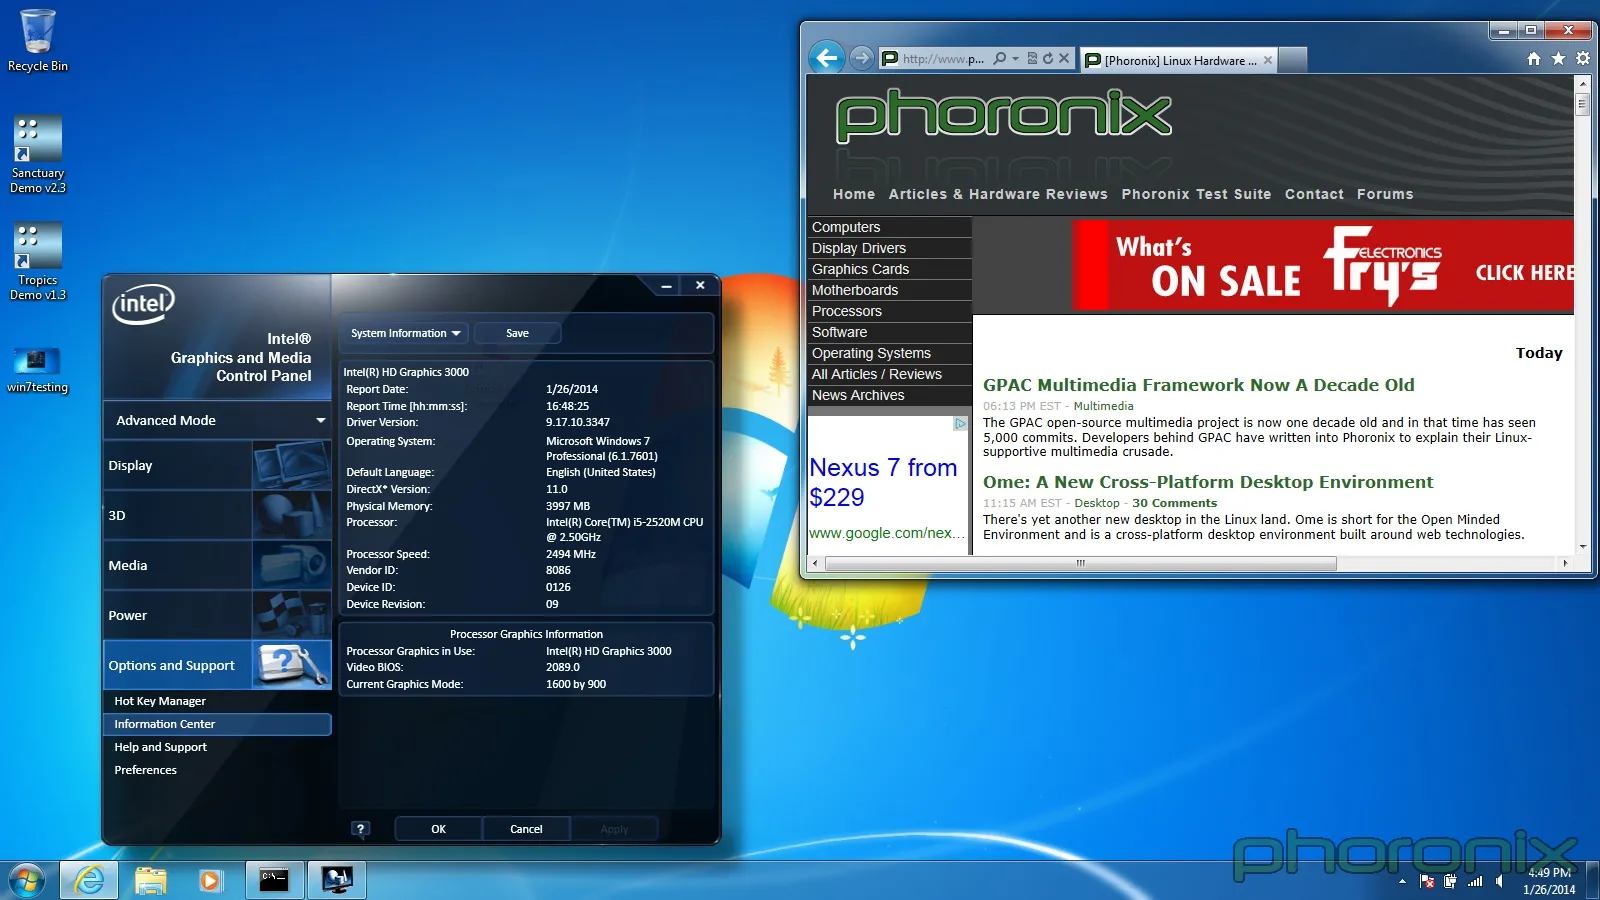Click the Internet Explorer forward arrow
This screenshot has width=1600, height=900.
click(x=861, y=58)
